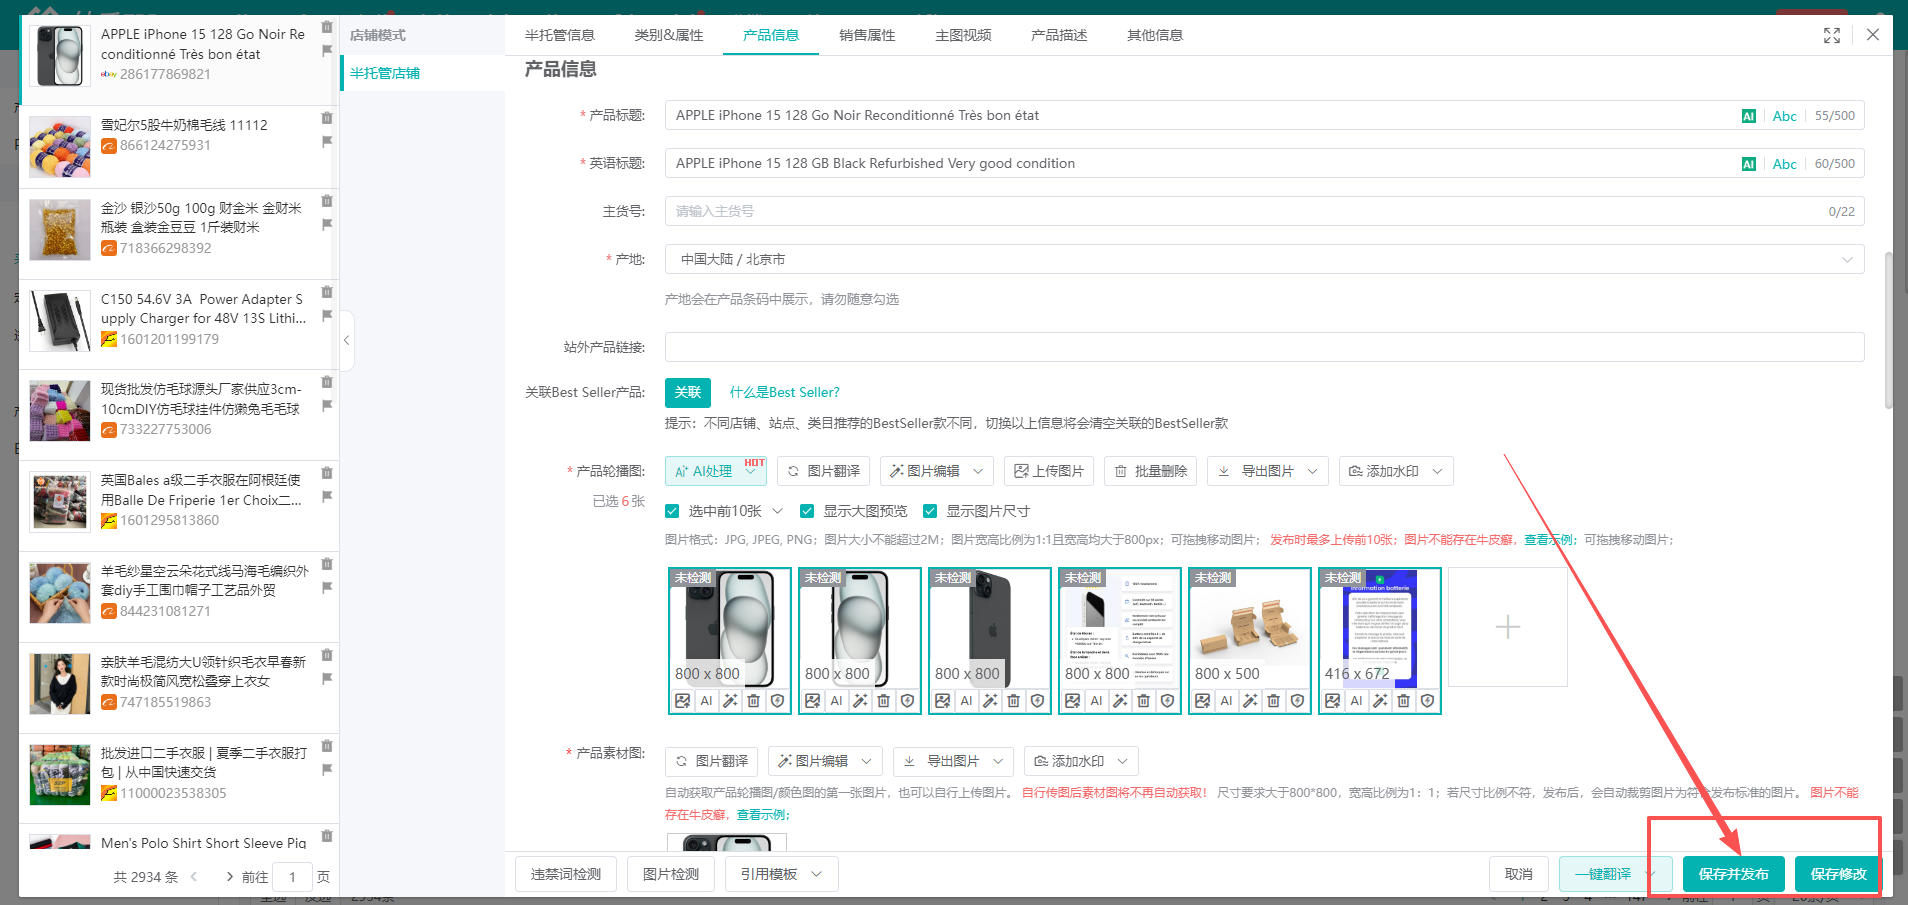Open 什么是Best Seller? link

(x=785, y=392)
